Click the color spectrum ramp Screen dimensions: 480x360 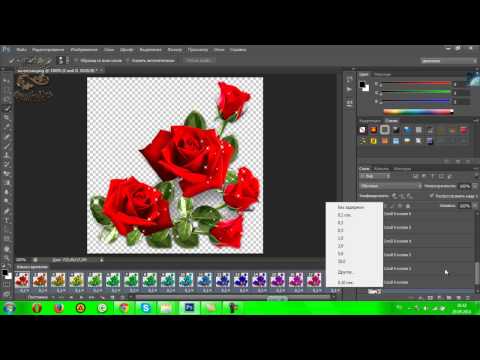coord(418,112)
